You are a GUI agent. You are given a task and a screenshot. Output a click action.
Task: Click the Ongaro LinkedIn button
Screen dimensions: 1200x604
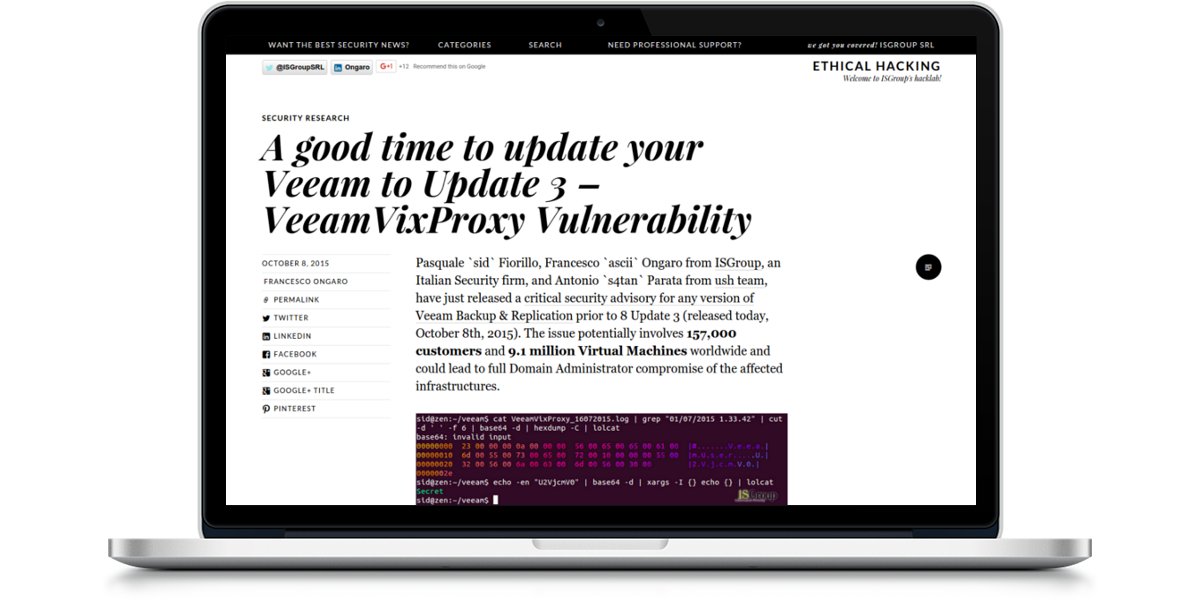352,67
